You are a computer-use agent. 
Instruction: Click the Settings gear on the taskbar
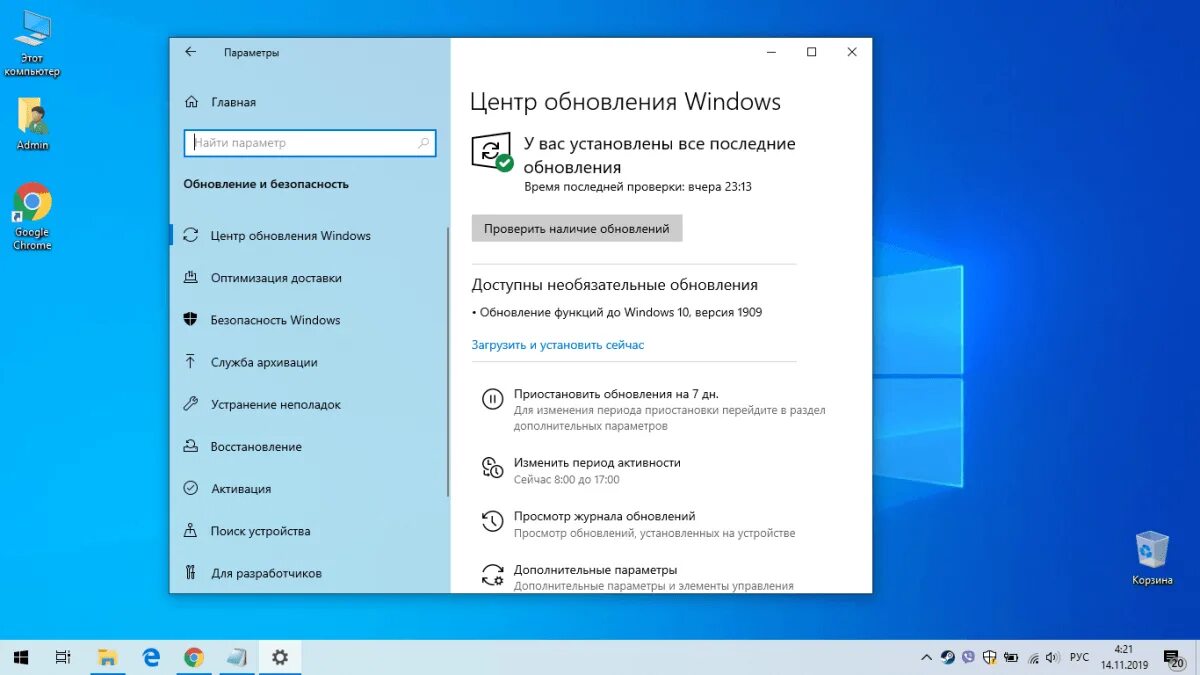[x=280, y=657]
